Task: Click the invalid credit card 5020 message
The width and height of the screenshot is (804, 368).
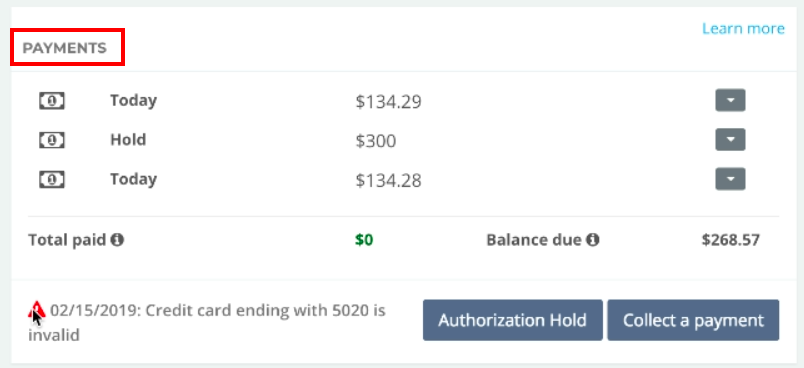Action: [207, 323]
